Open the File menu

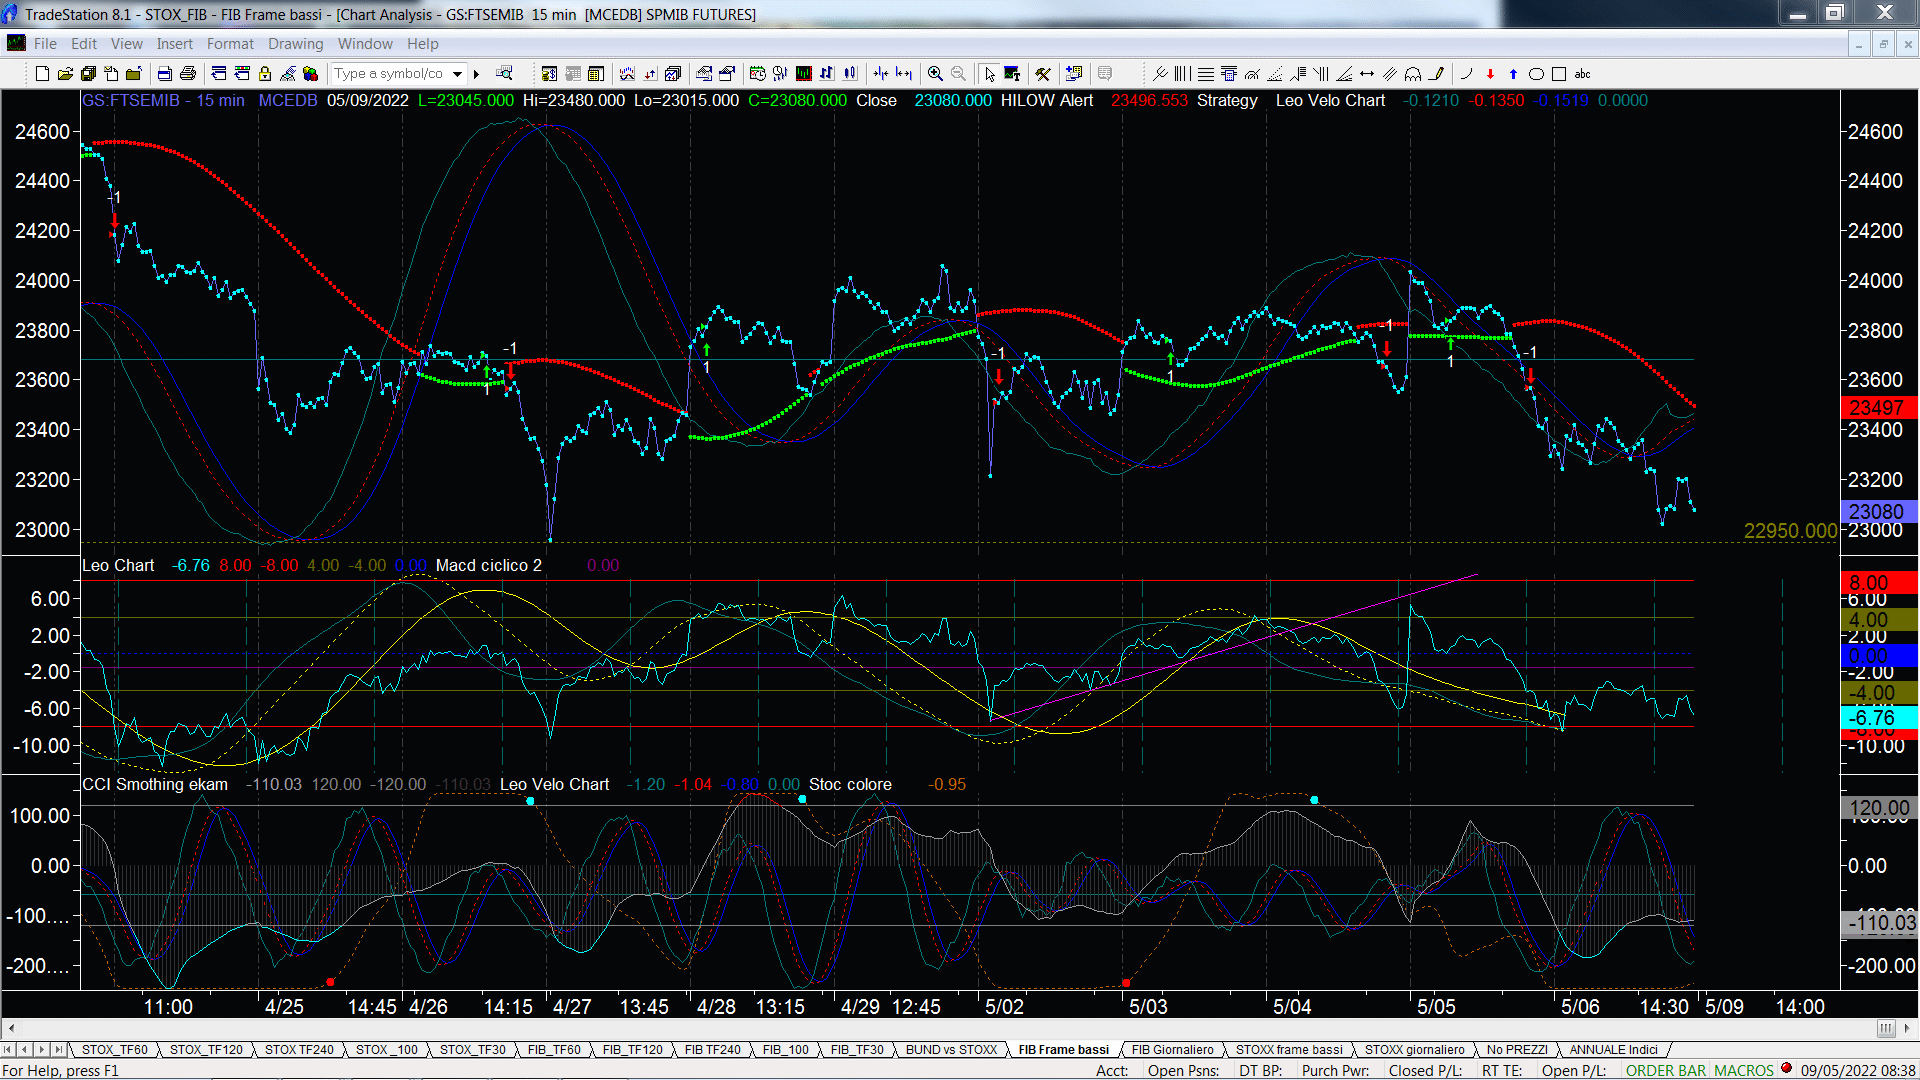click(45, 44)
